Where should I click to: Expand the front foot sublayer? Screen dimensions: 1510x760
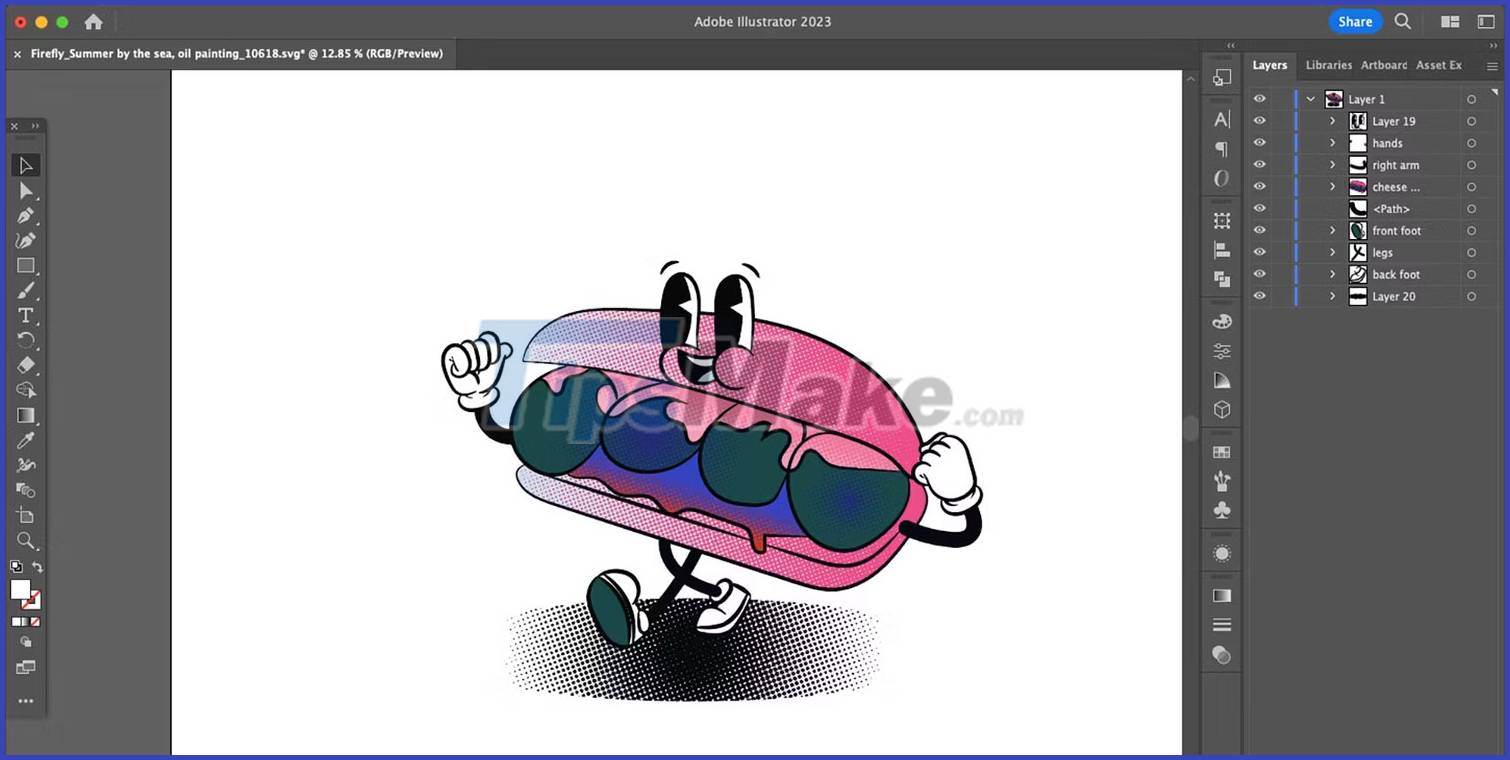[1331, 230]
